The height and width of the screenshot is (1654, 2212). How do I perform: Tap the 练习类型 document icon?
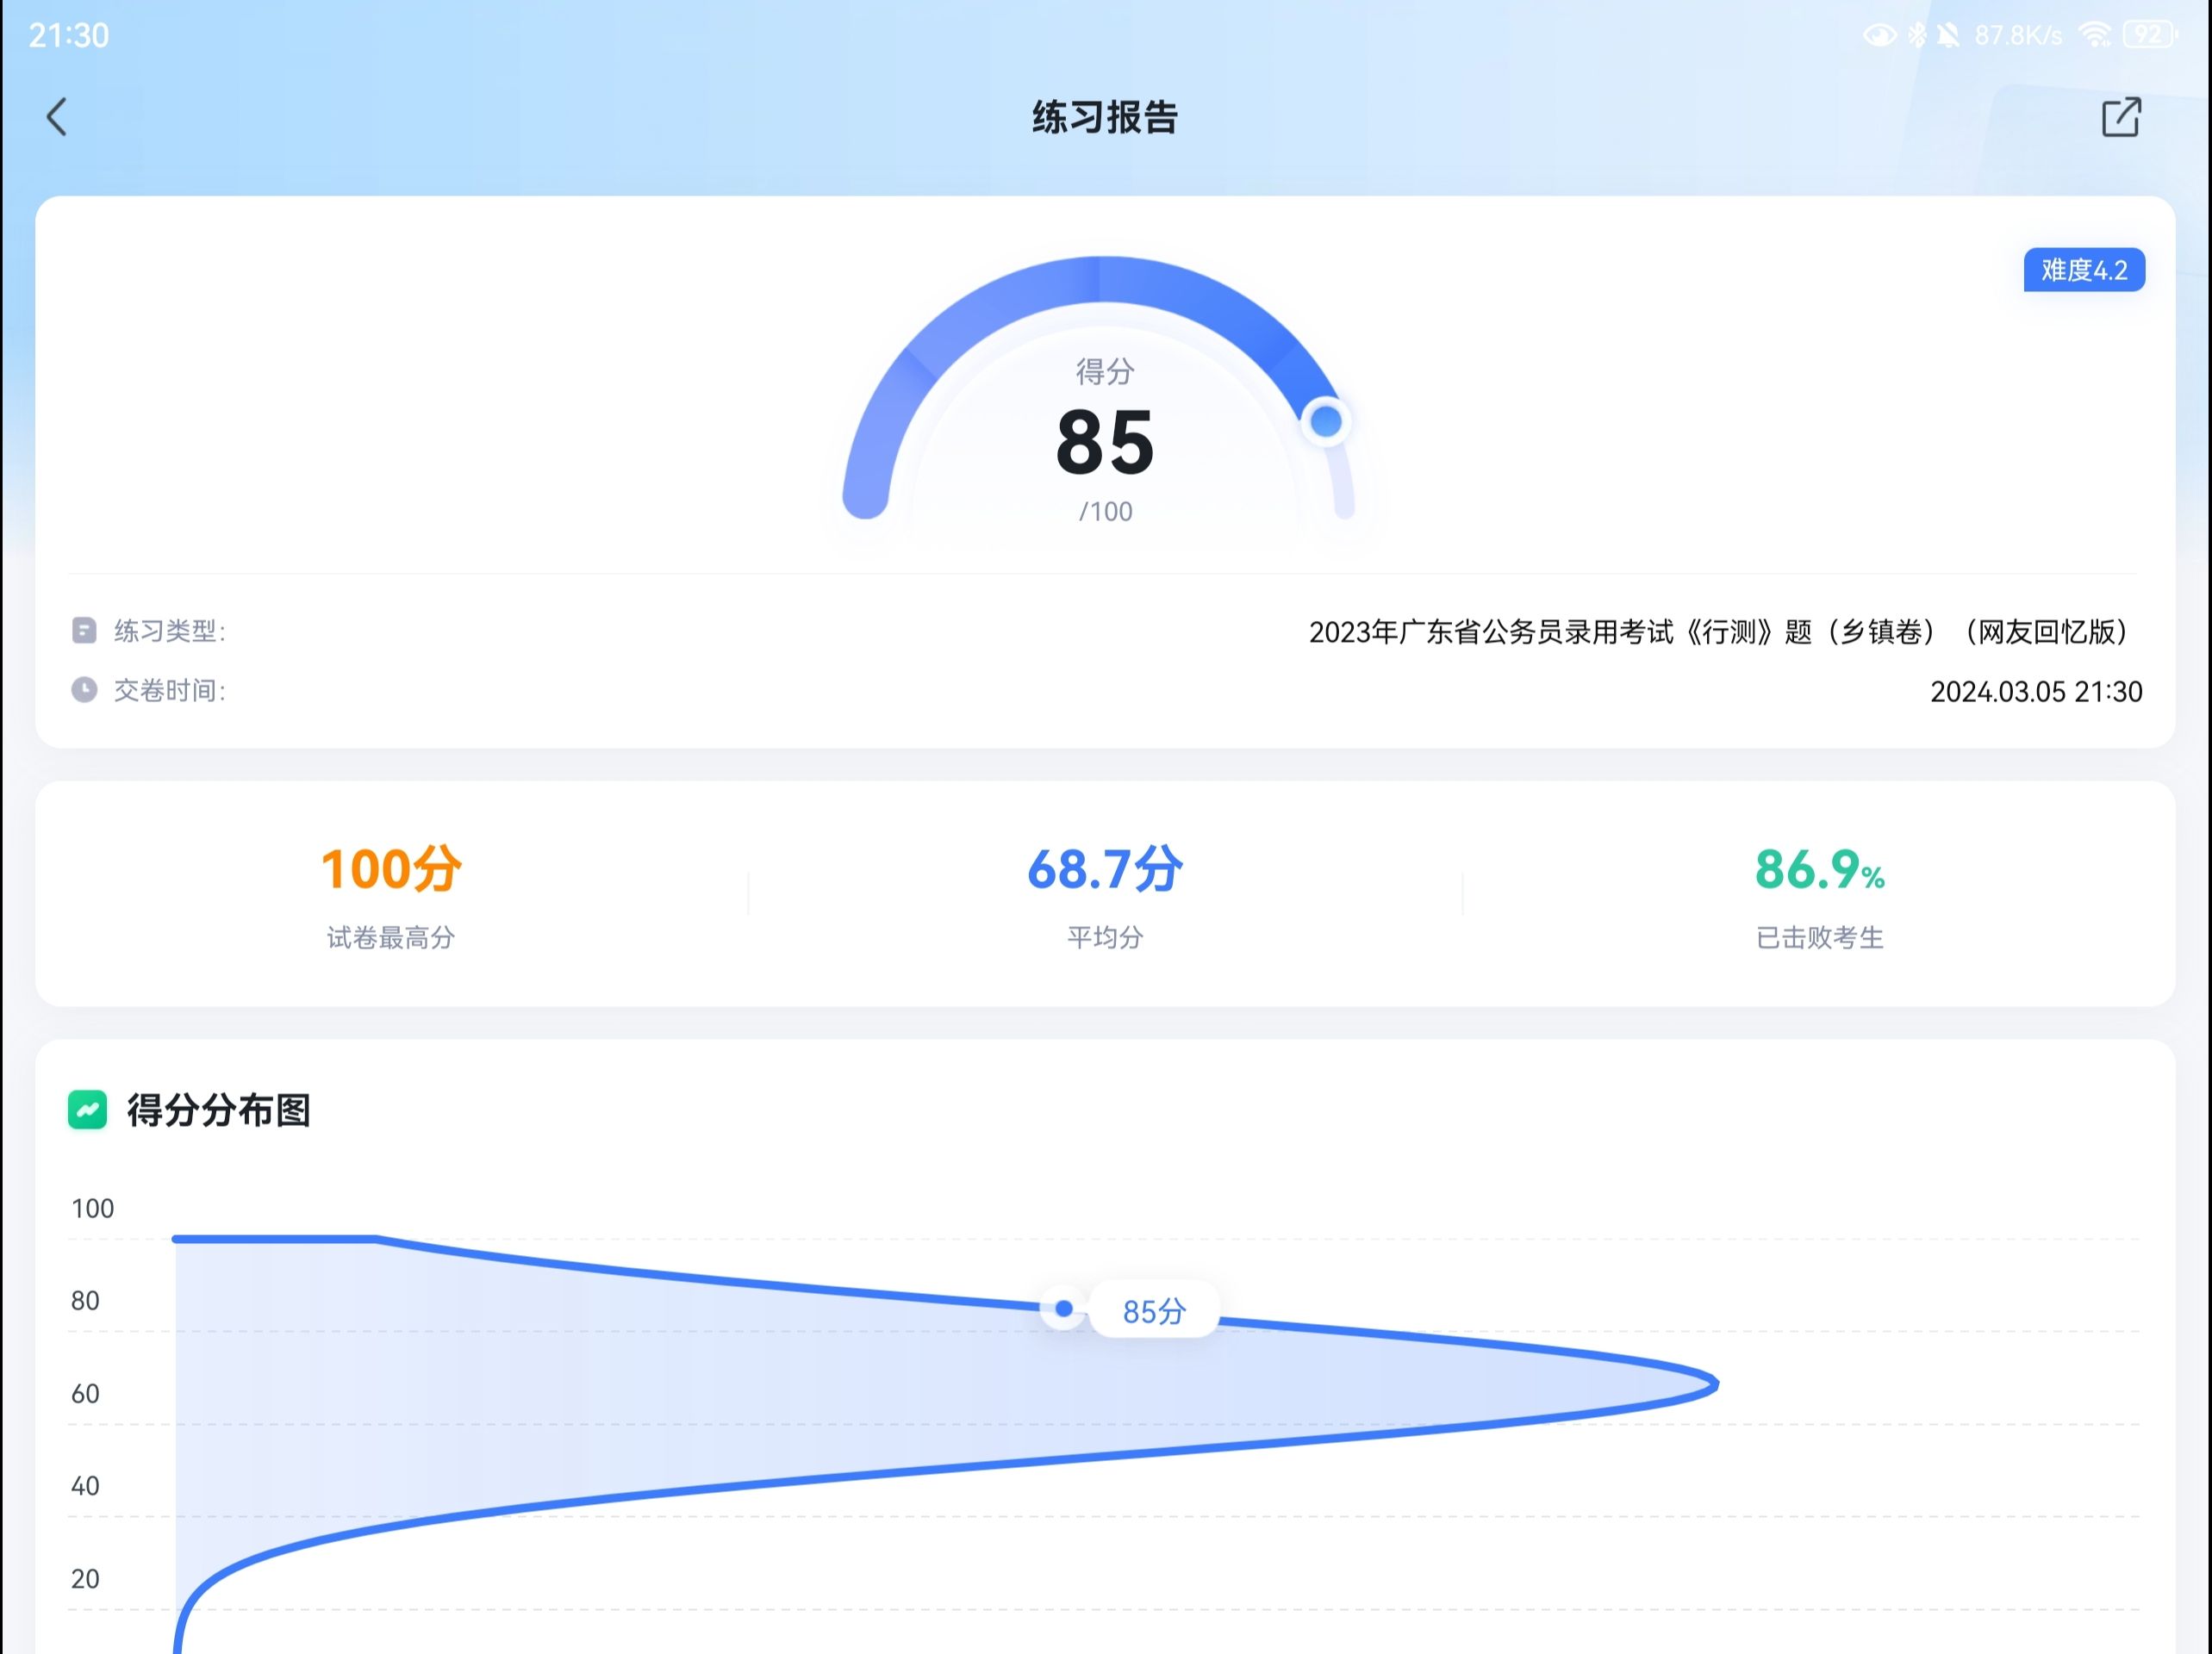tap(84, 631)
